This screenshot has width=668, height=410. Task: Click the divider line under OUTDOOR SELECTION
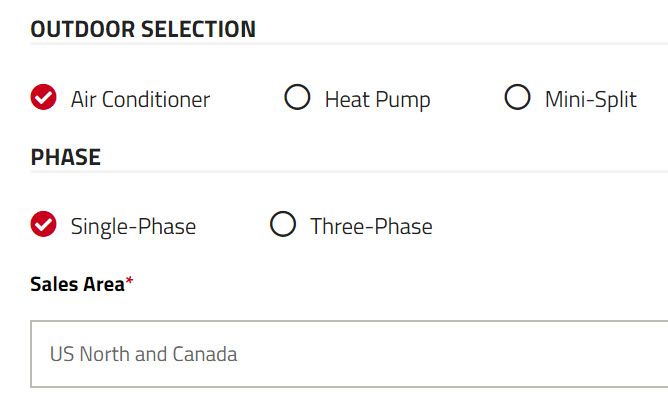click(349, 43)
